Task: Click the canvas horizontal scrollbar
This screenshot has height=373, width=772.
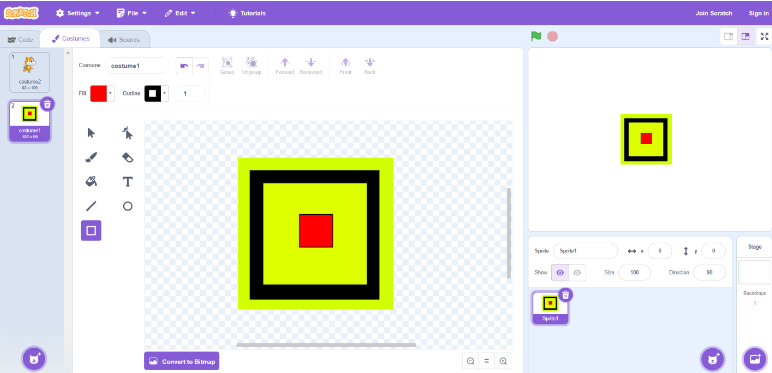Action: pyautogui.click(x=326, y=345)
